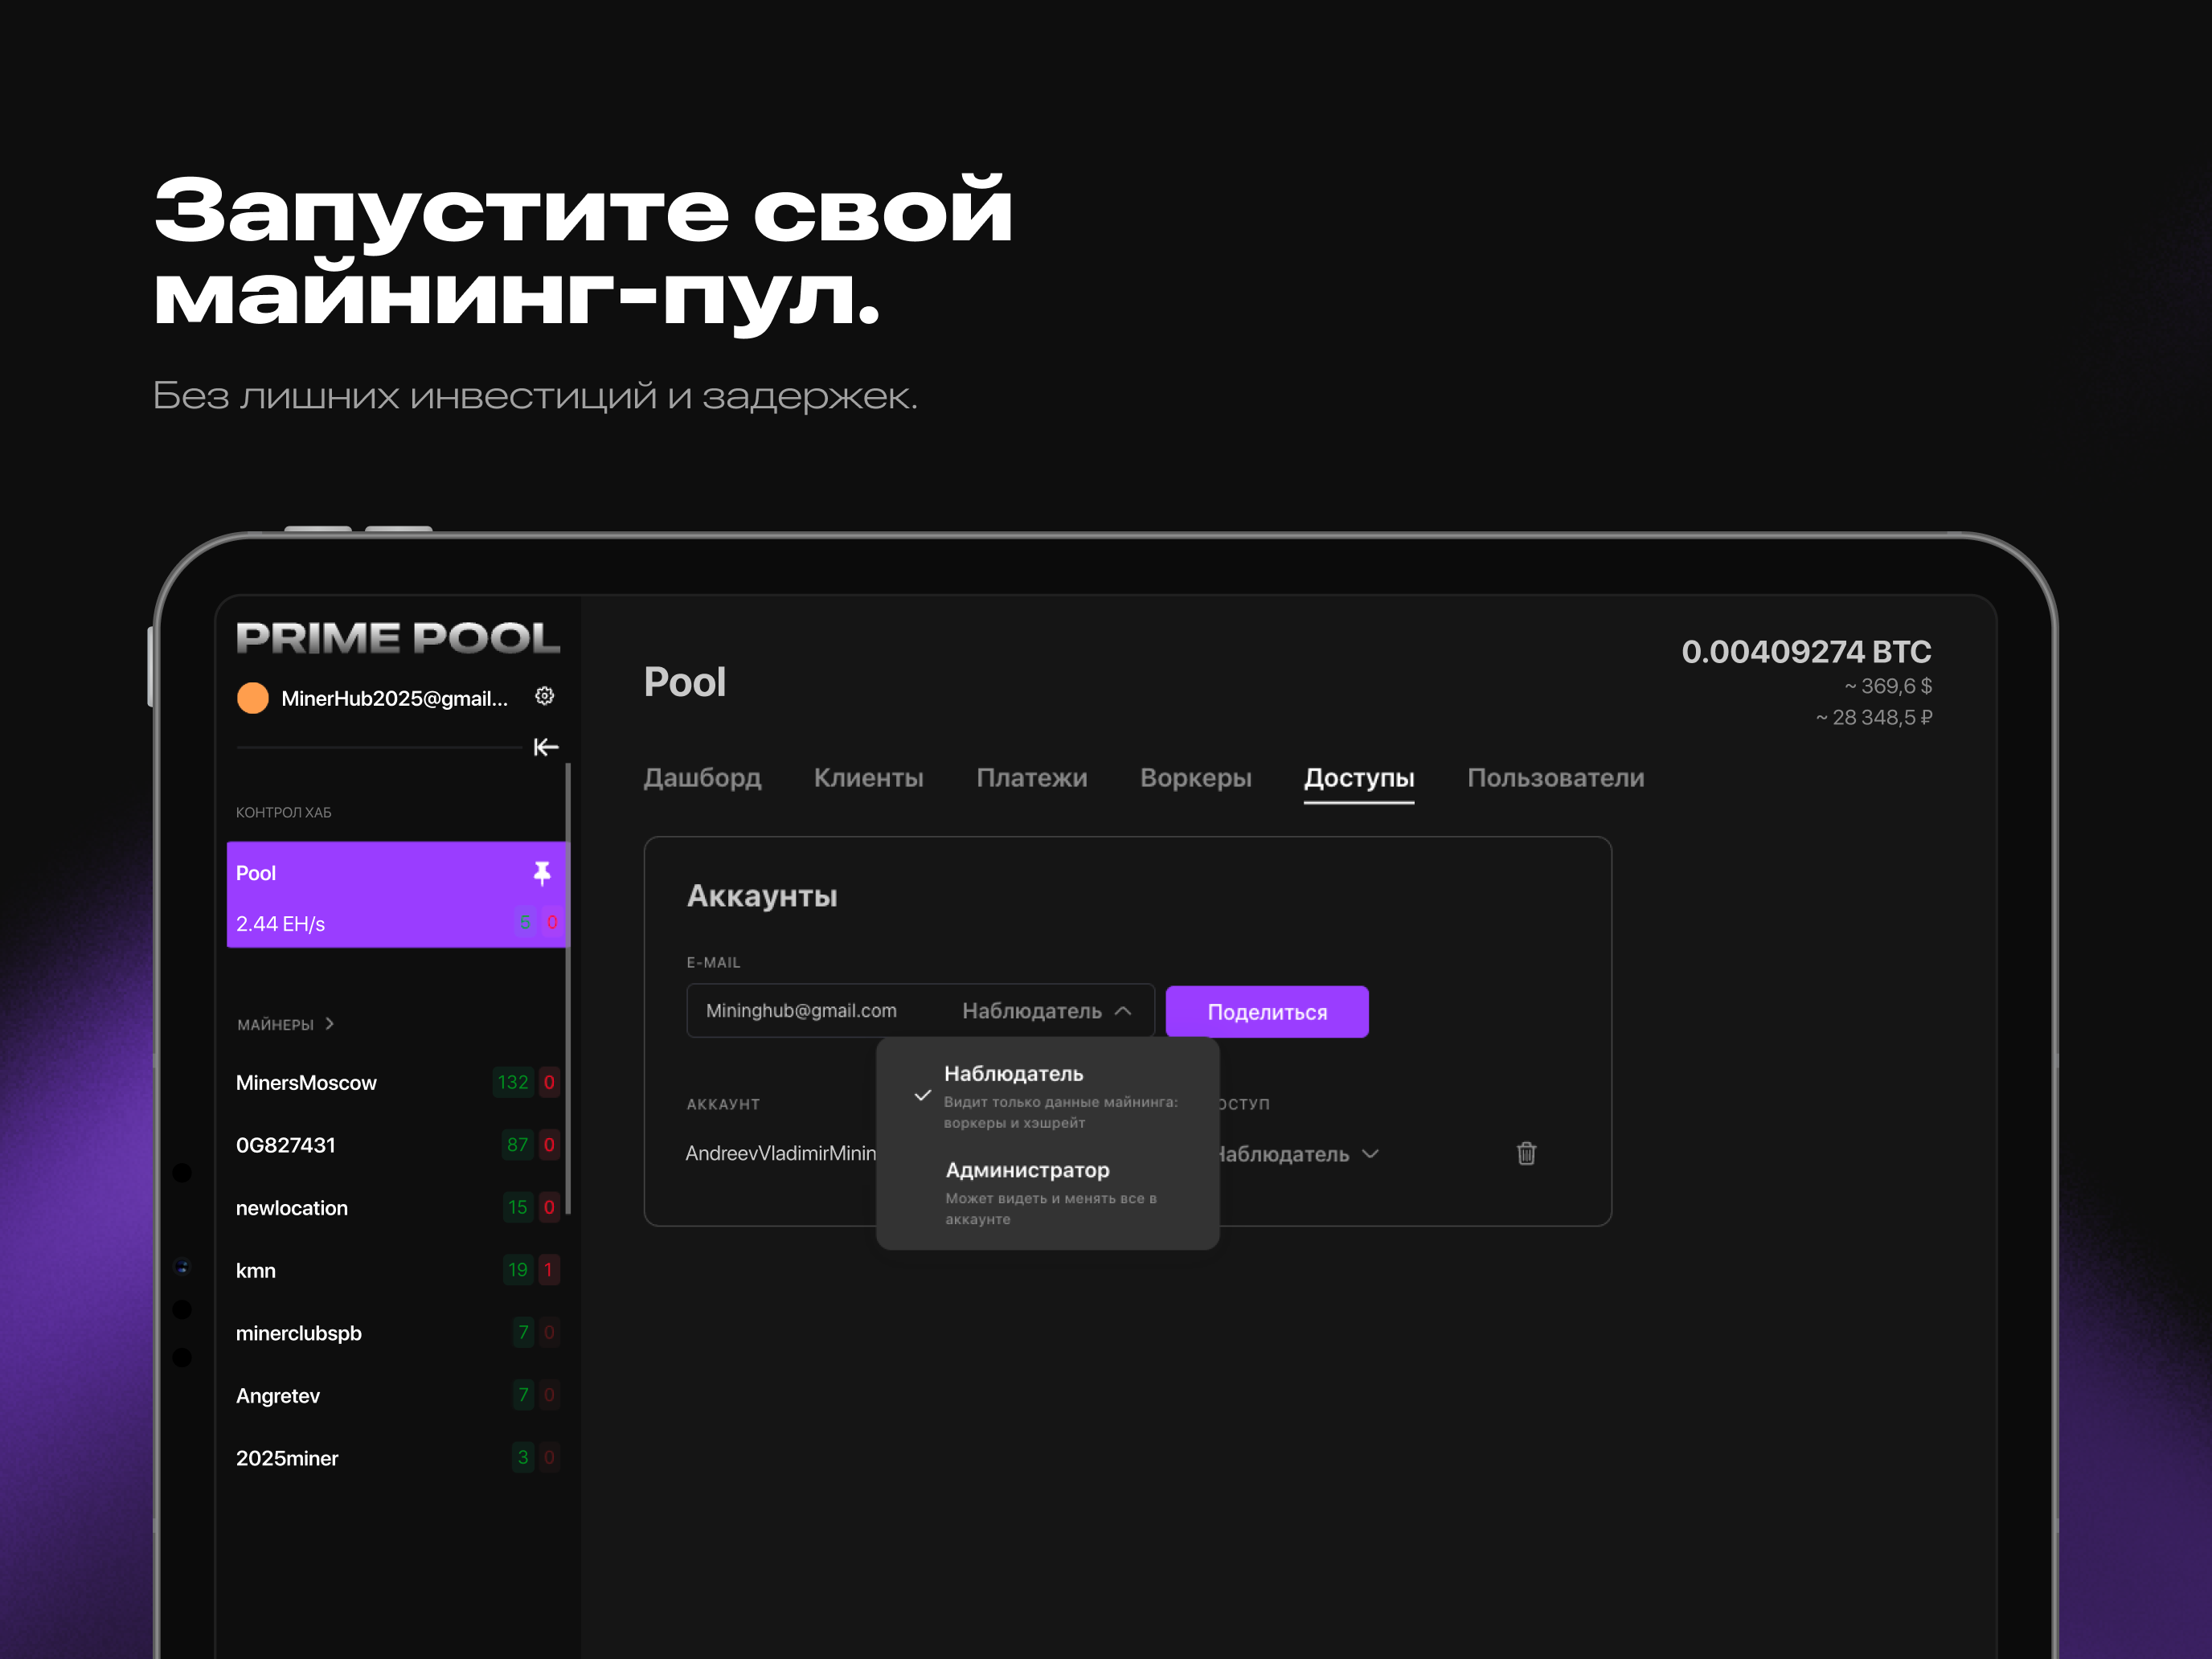
Task: Switch to the Клиенты tab
Action: [868, 778]
